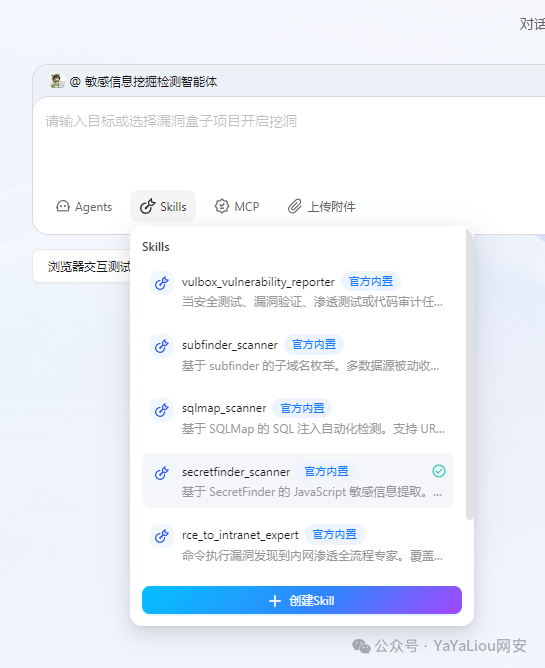The image size is (545, 668).
Task: Click the 官方内置 badge on vulbox_vulnerability_reporter
Action: click(371, 281)
